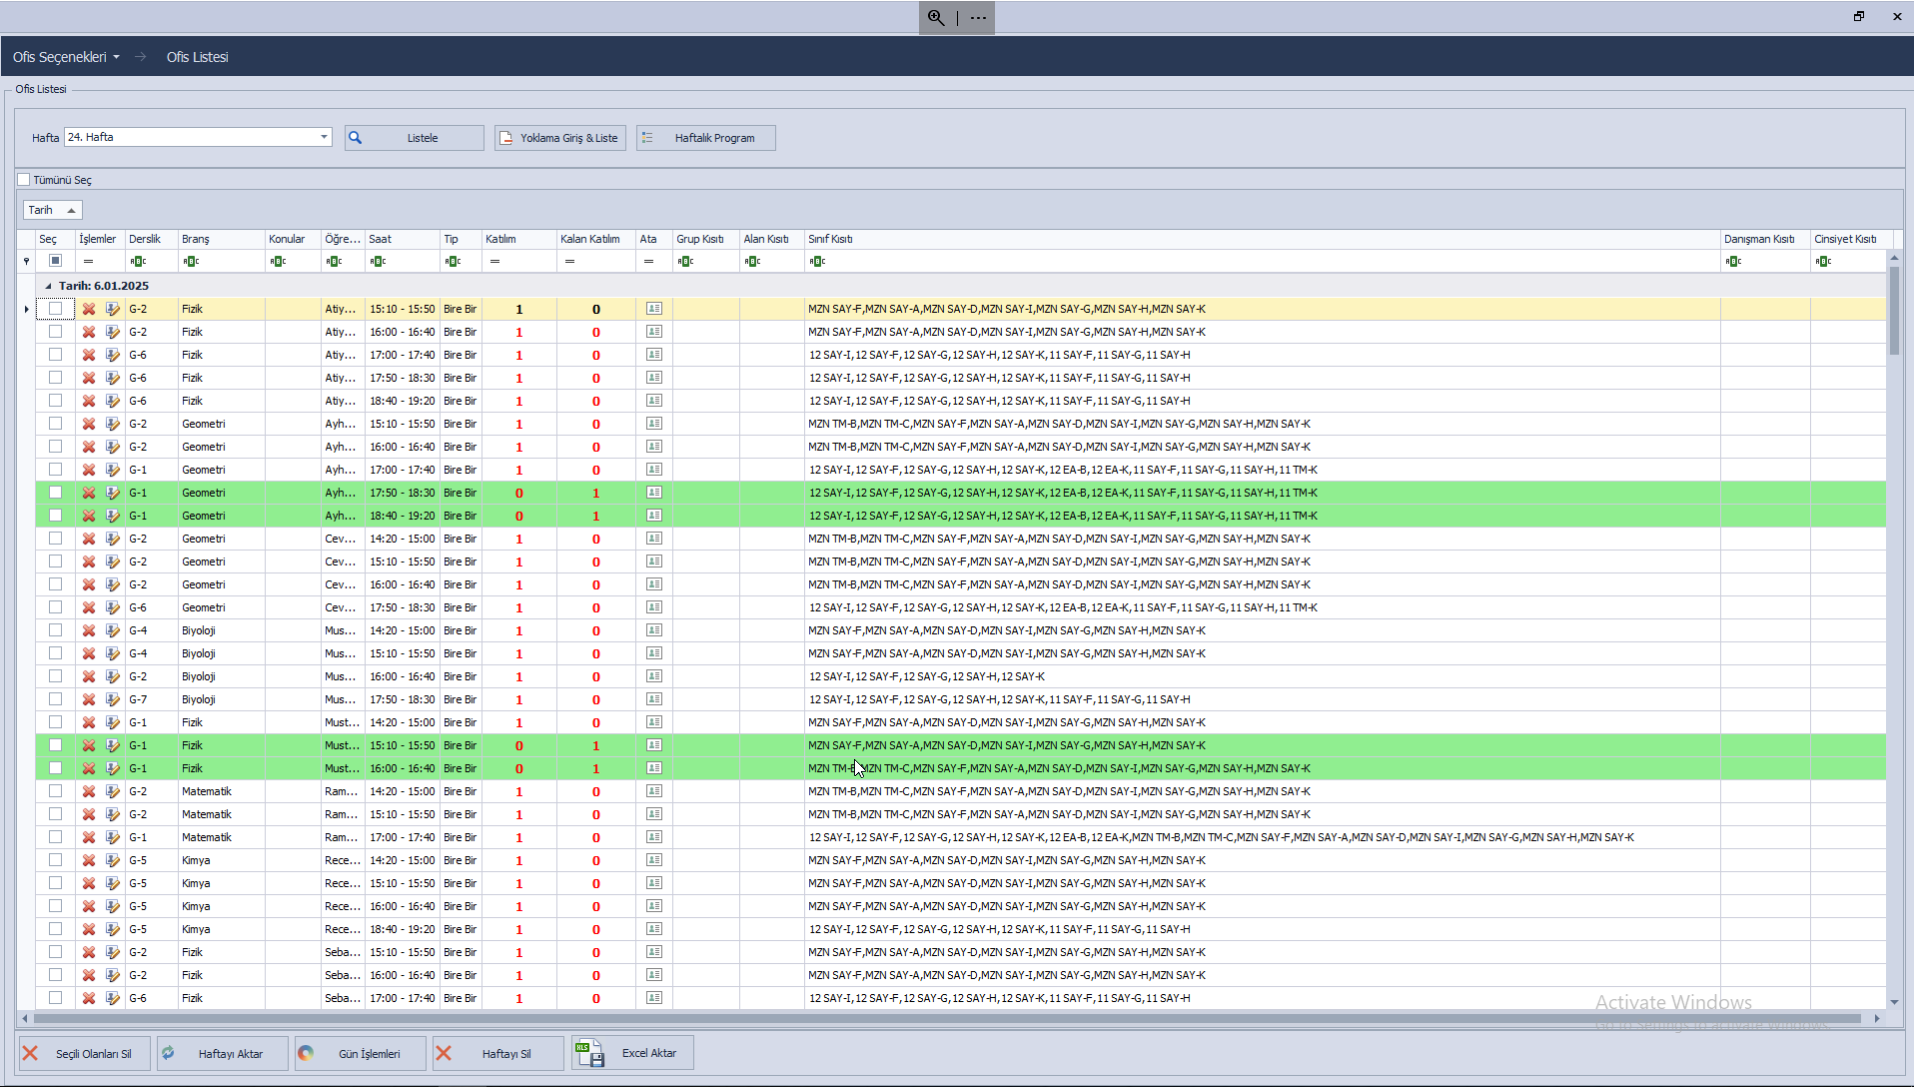Open edit icon for Kimya 16:00 - 16:40 row

[112, 906]
